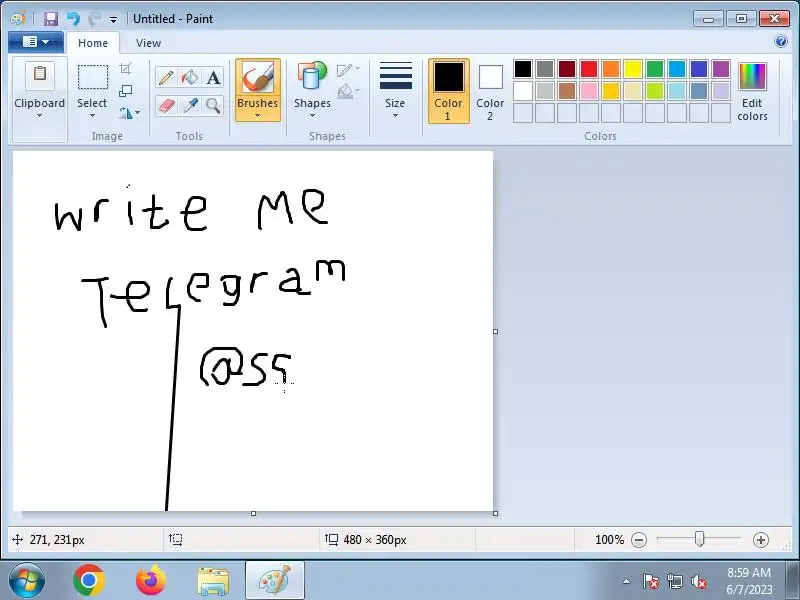Pick the green color swatch
This screenshot has width=800, height=600.
coord(655,69)
